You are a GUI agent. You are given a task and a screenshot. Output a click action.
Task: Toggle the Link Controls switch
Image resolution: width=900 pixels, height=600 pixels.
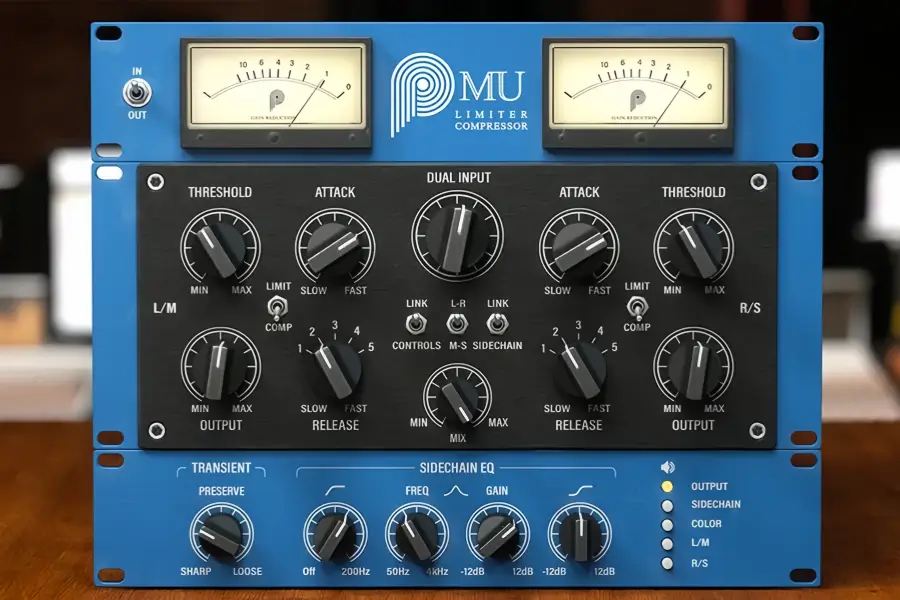[416, 324]
